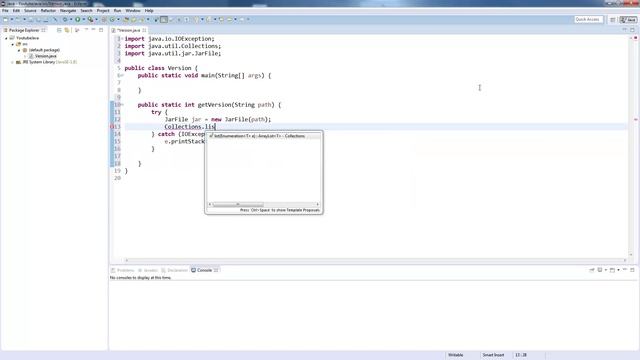Viewport: 640px width, 360px height.
Task: Click the editor horizontal scrollbar
Action: (375, 260)
